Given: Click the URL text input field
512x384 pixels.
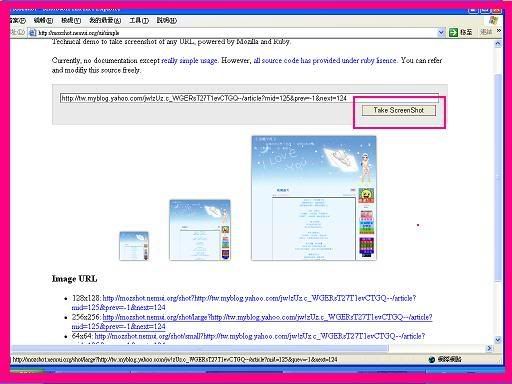Looking at the screenshot, I should [x=249, y=98].
